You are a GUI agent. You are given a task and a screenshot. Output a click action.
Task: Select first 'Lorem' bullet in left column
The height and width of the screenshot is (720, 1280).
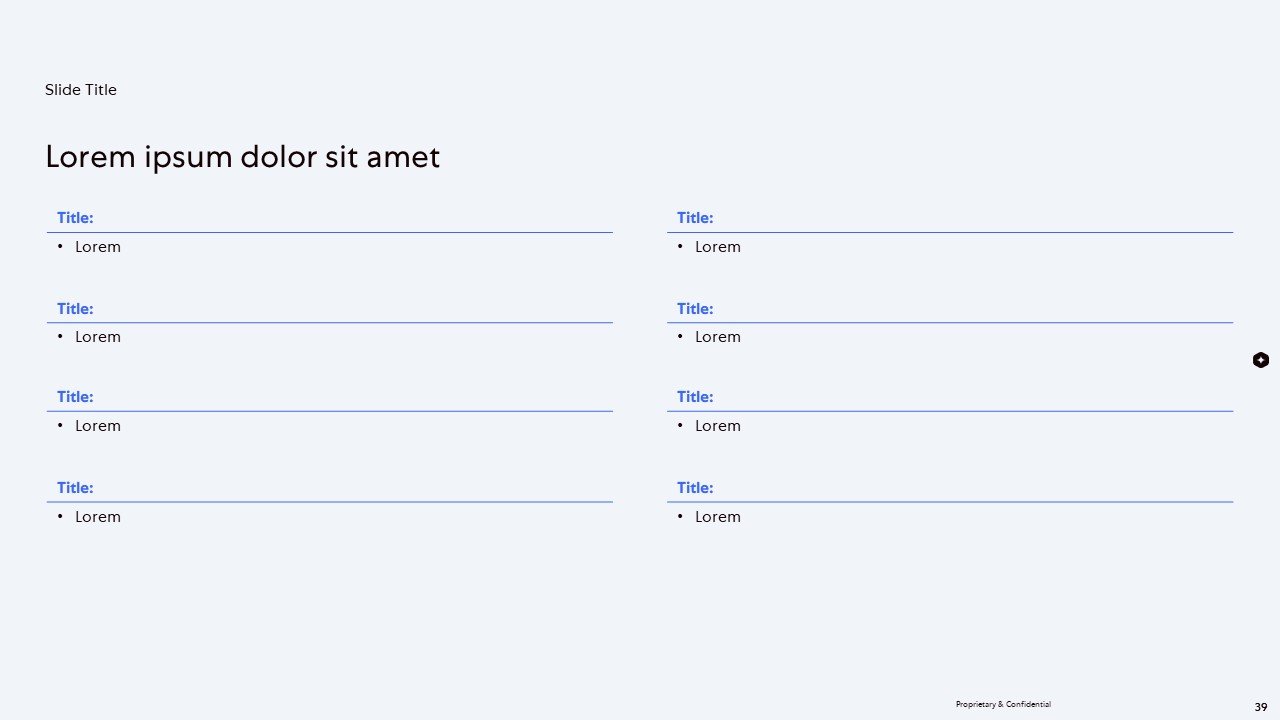(x=98, y=247)
